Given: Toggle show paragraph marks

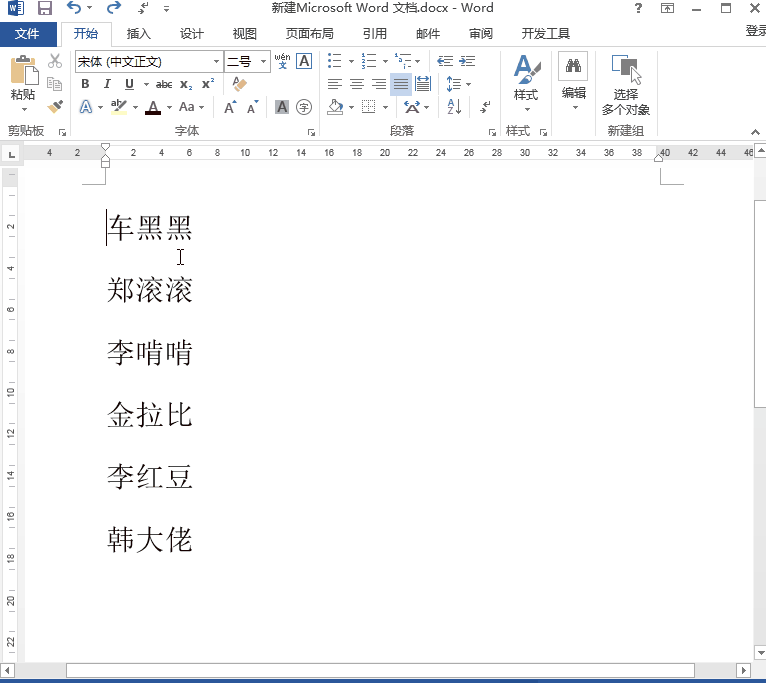Looking at the screenshot, I should click(486, 107).
